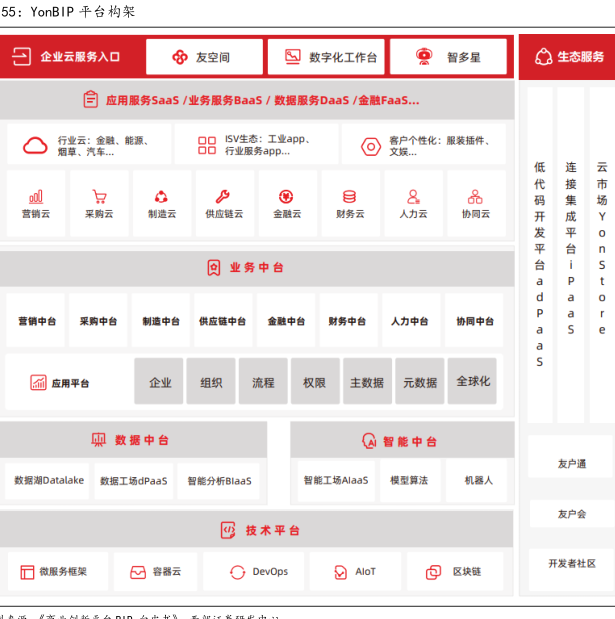The image size is (615, 619).
Task: Click the hexagon icon for 客户个性化
Action: 371,147
